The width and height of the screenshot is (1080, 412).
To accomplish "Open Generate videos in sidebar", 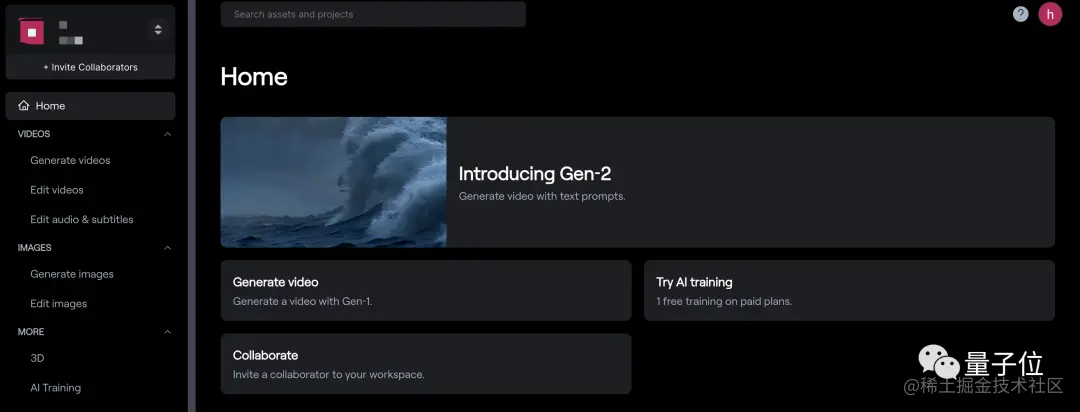I will click(x=70, y=160).
